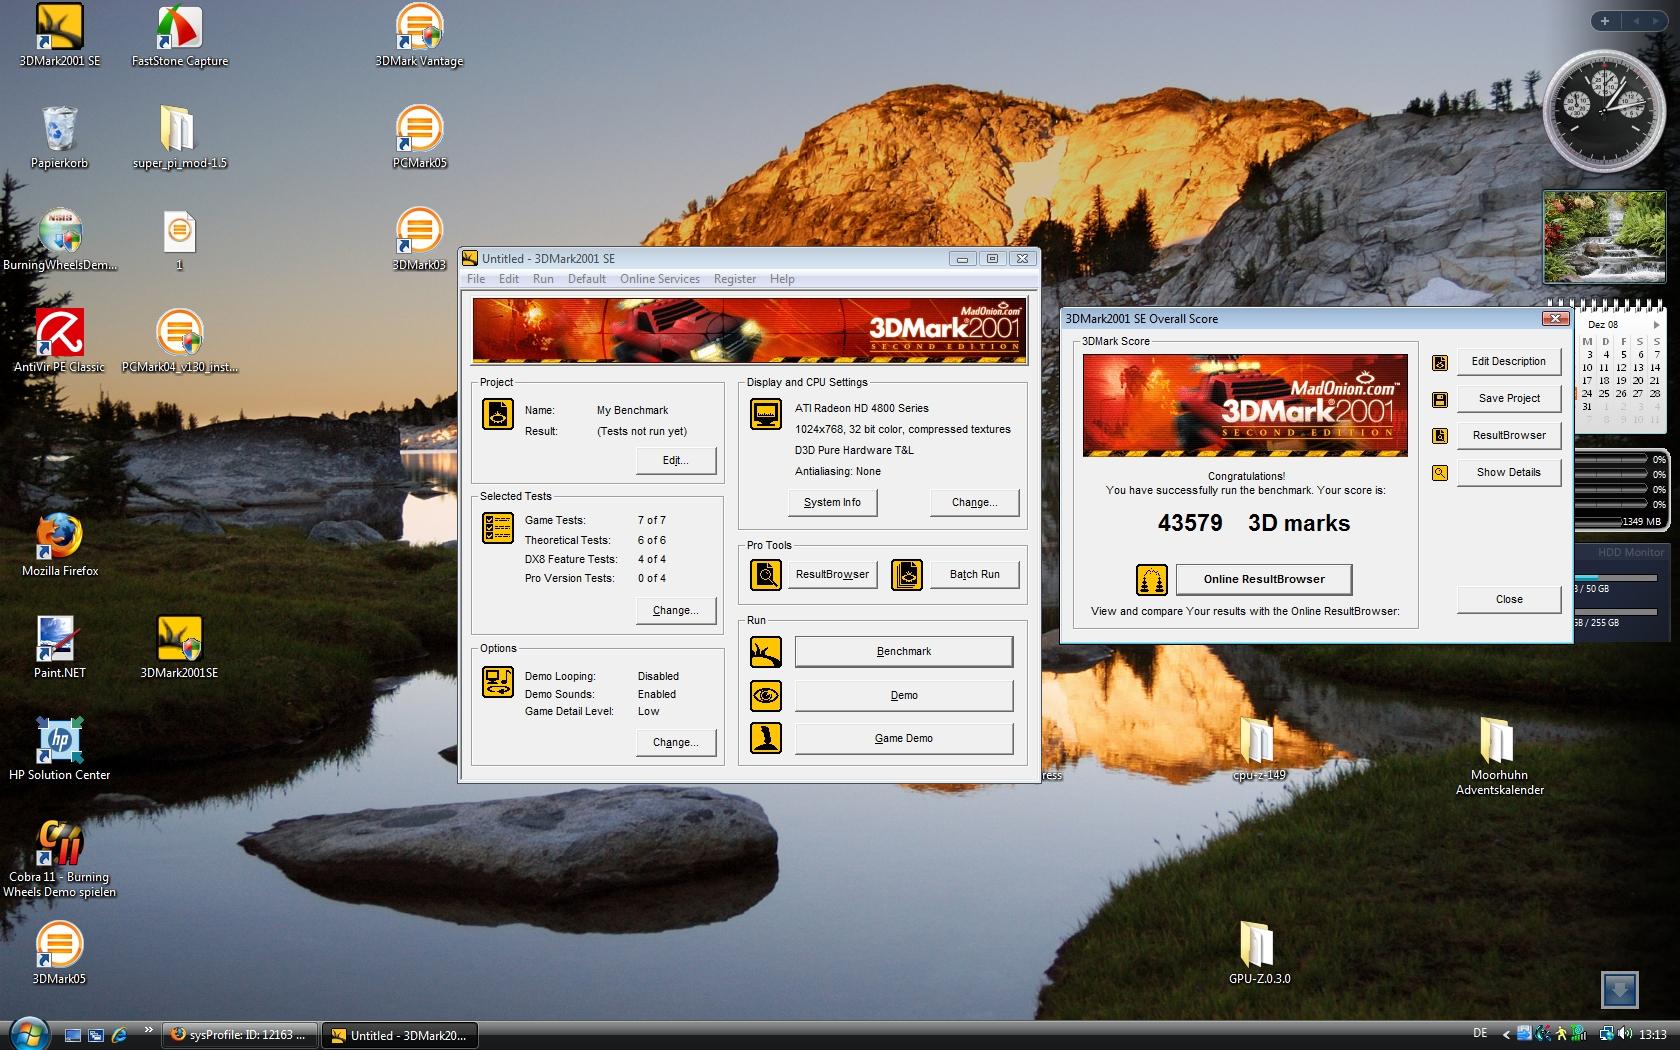
Task: Click Edit... button in Project section
Action: coord(676,460)
